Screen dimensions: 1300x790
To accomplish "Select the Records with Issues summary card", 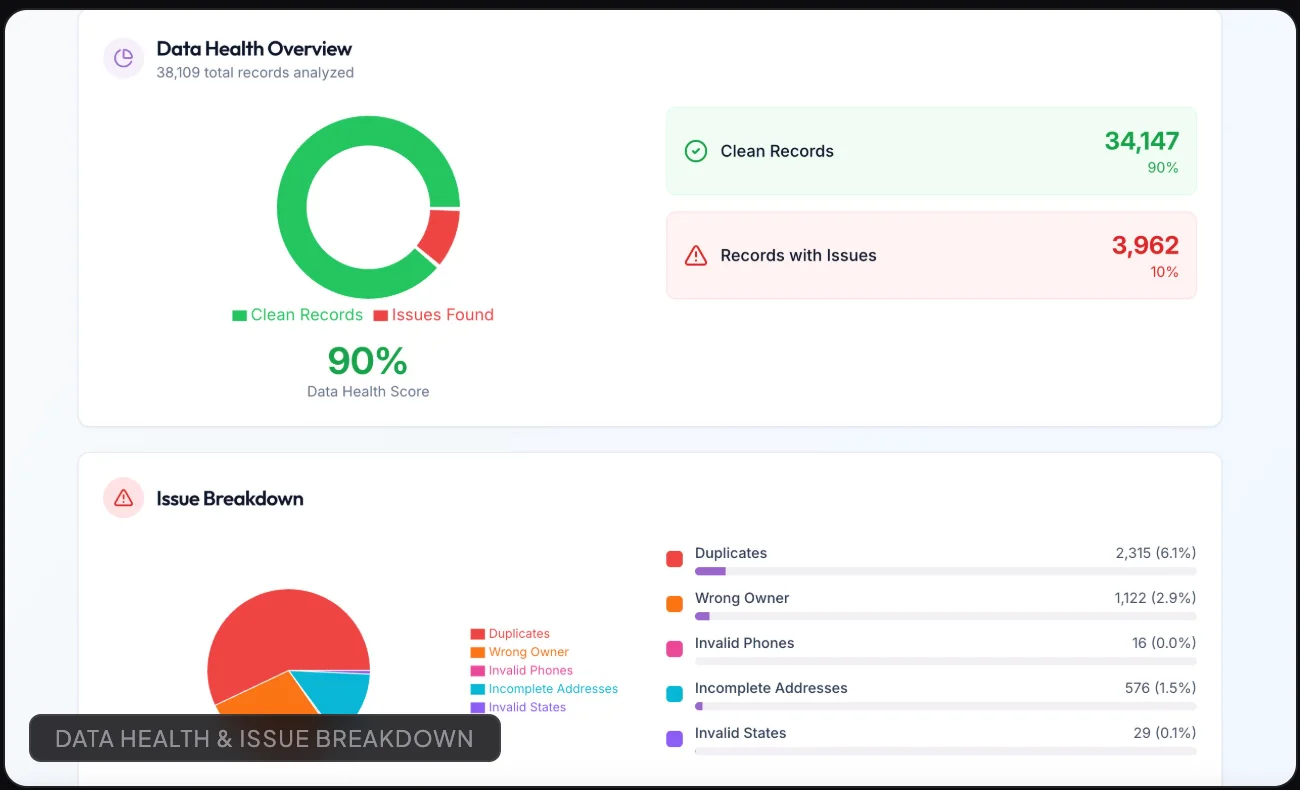I will pyautogui.click(x=931, y=255).
